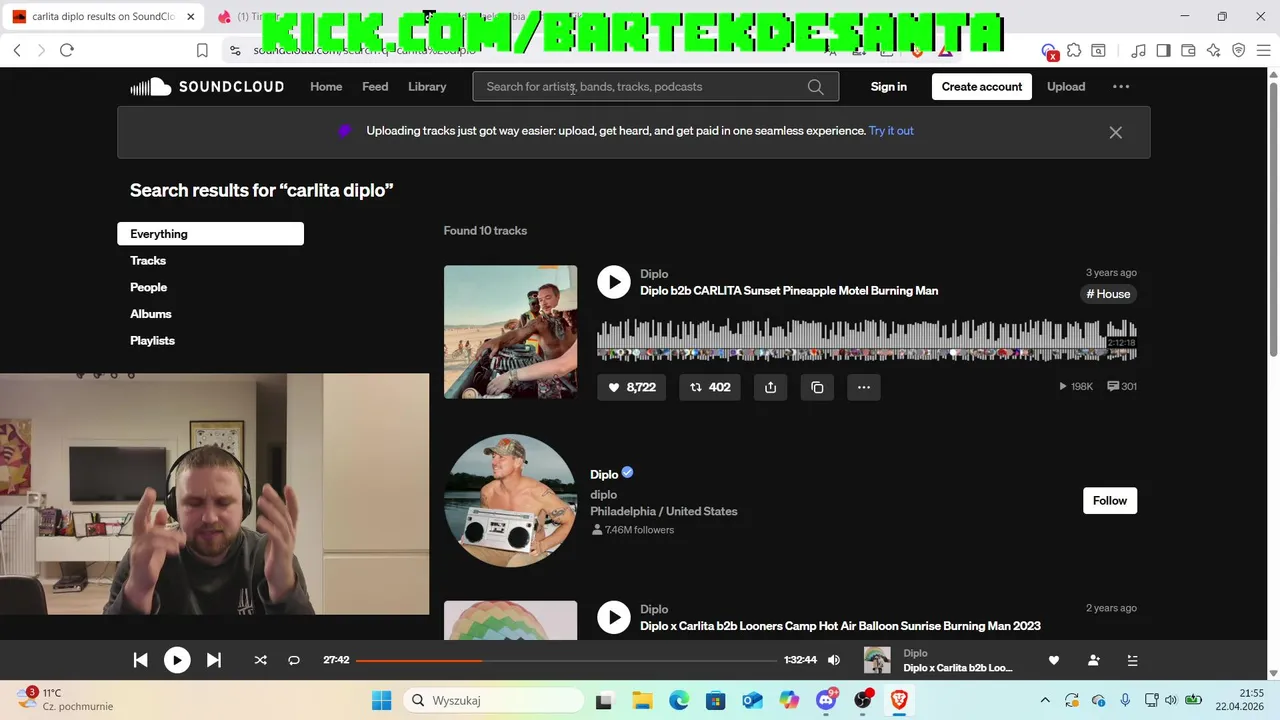Skip to the next track in the player
The image size is (1280, 720).
pyautogui.click(x=213, y=660)
